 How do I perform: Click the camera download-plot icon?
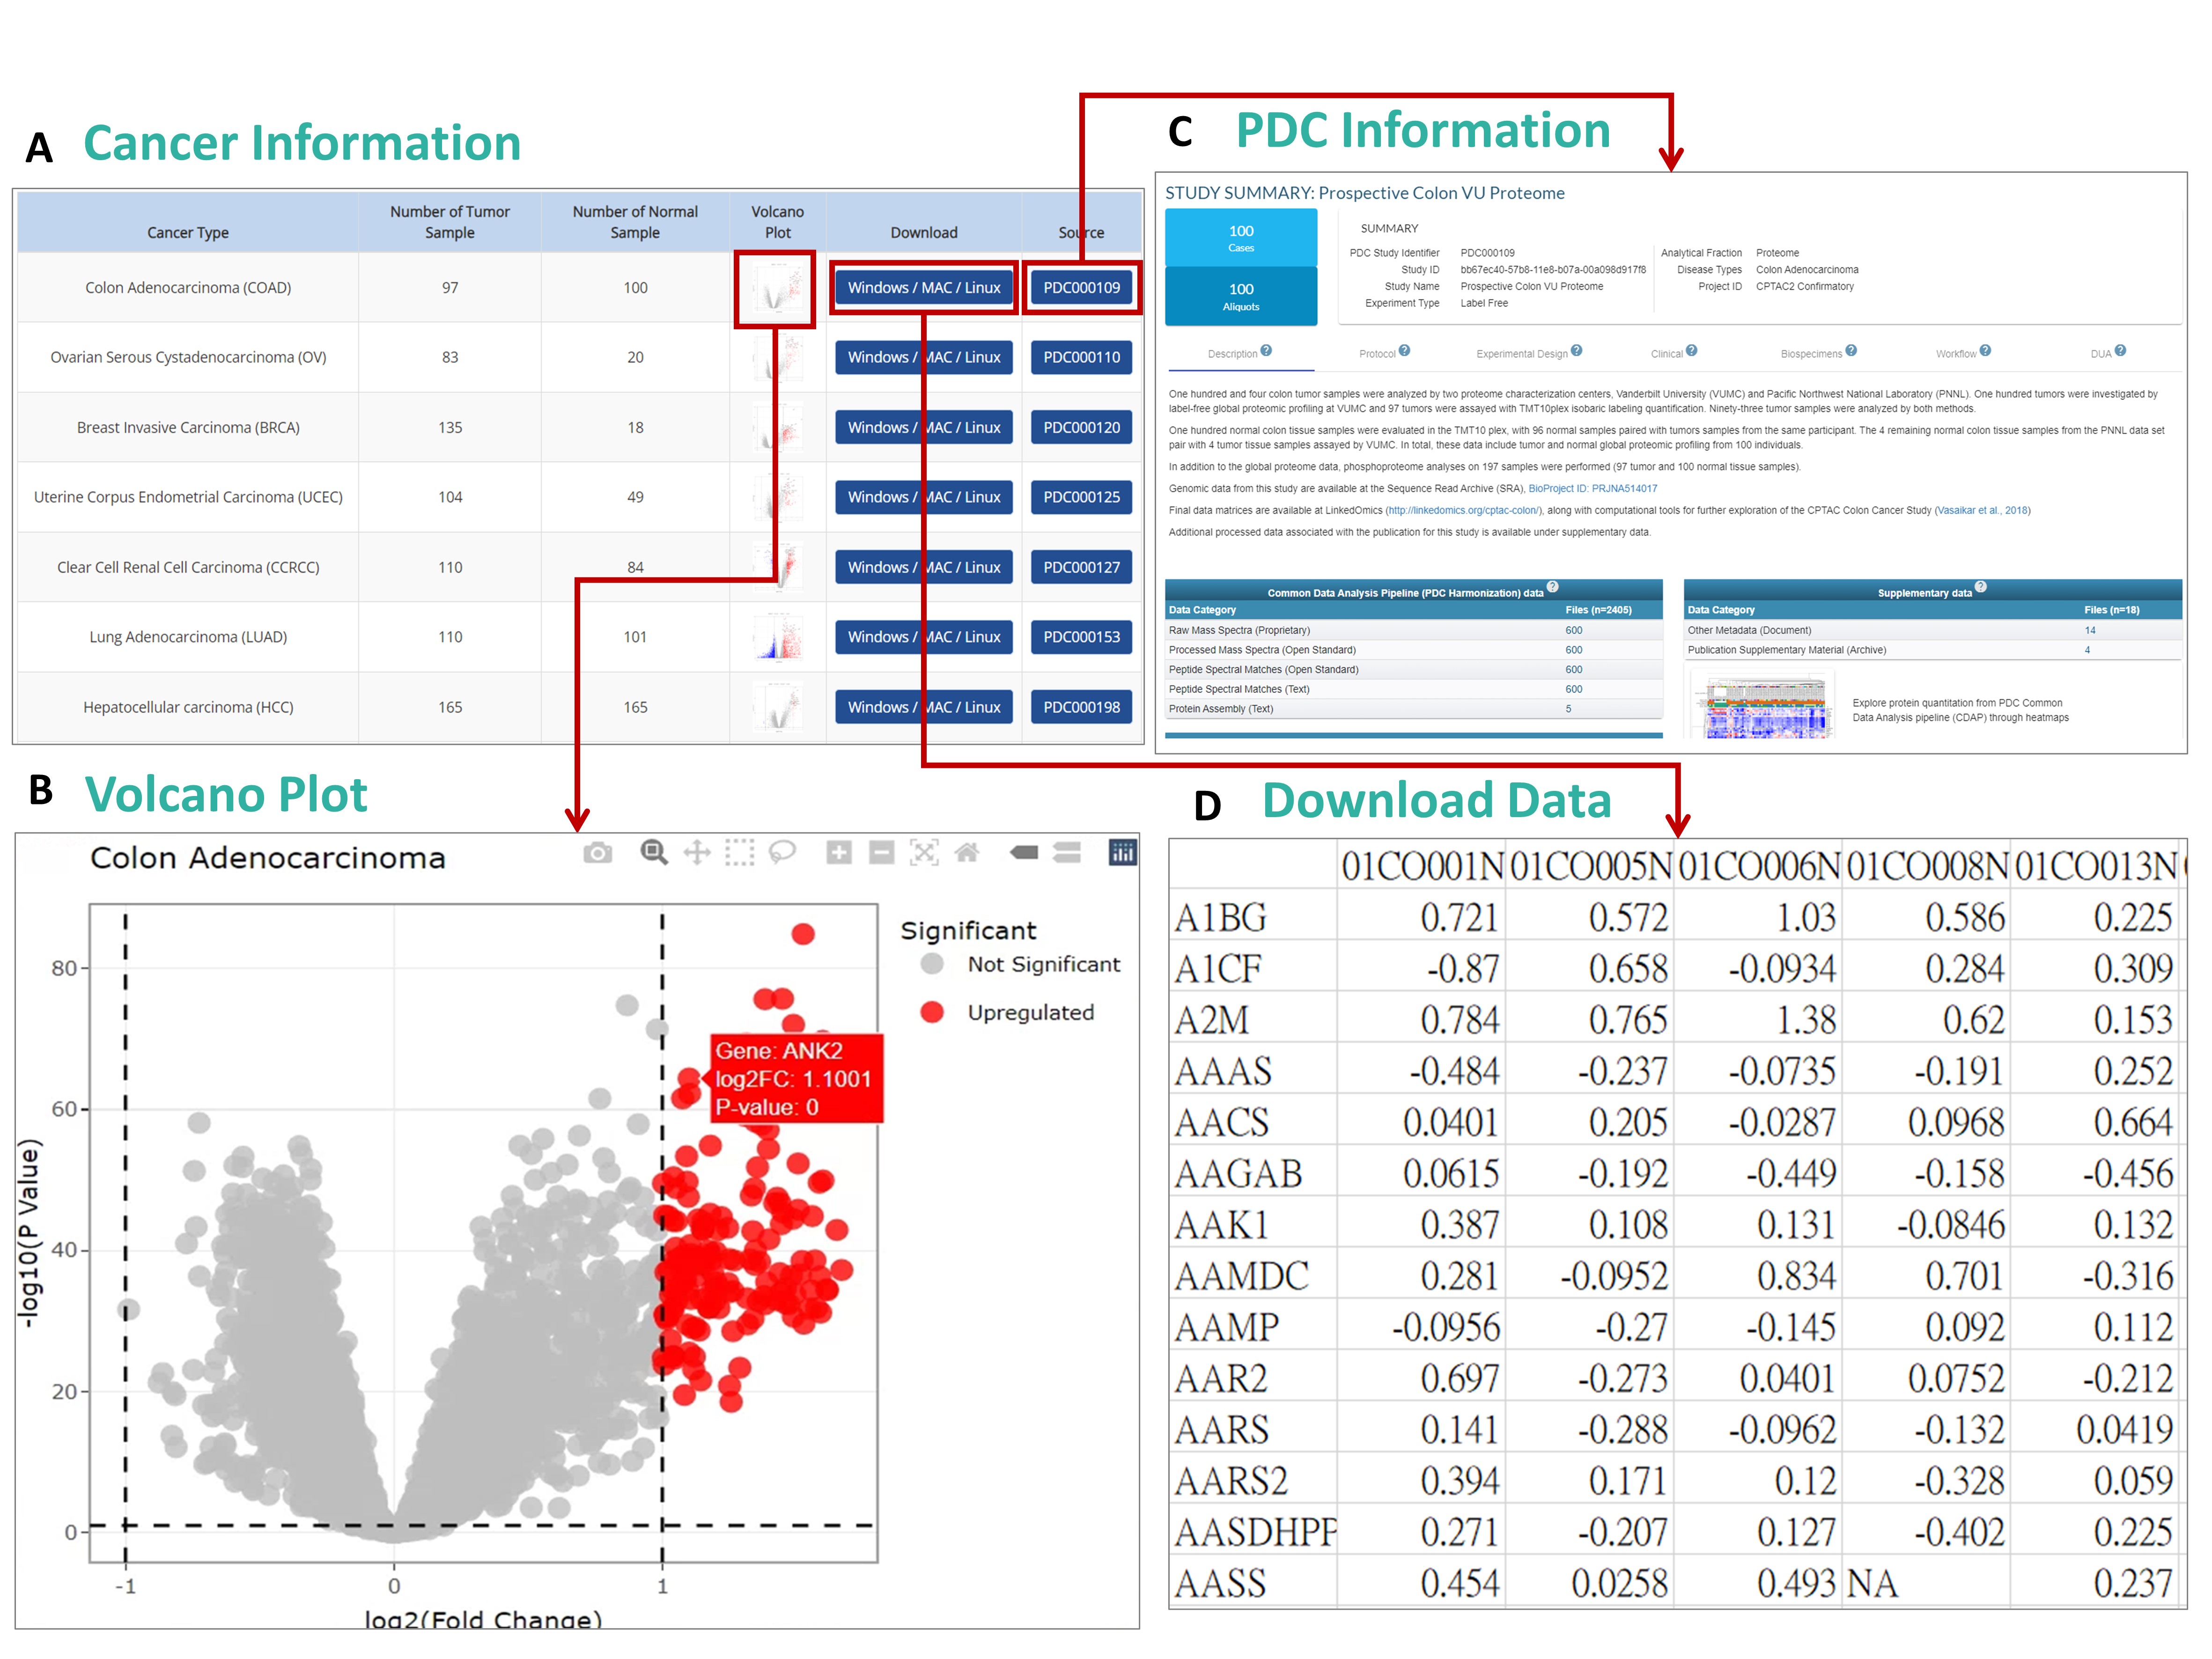pyautogui.click(x=597, y=853)
